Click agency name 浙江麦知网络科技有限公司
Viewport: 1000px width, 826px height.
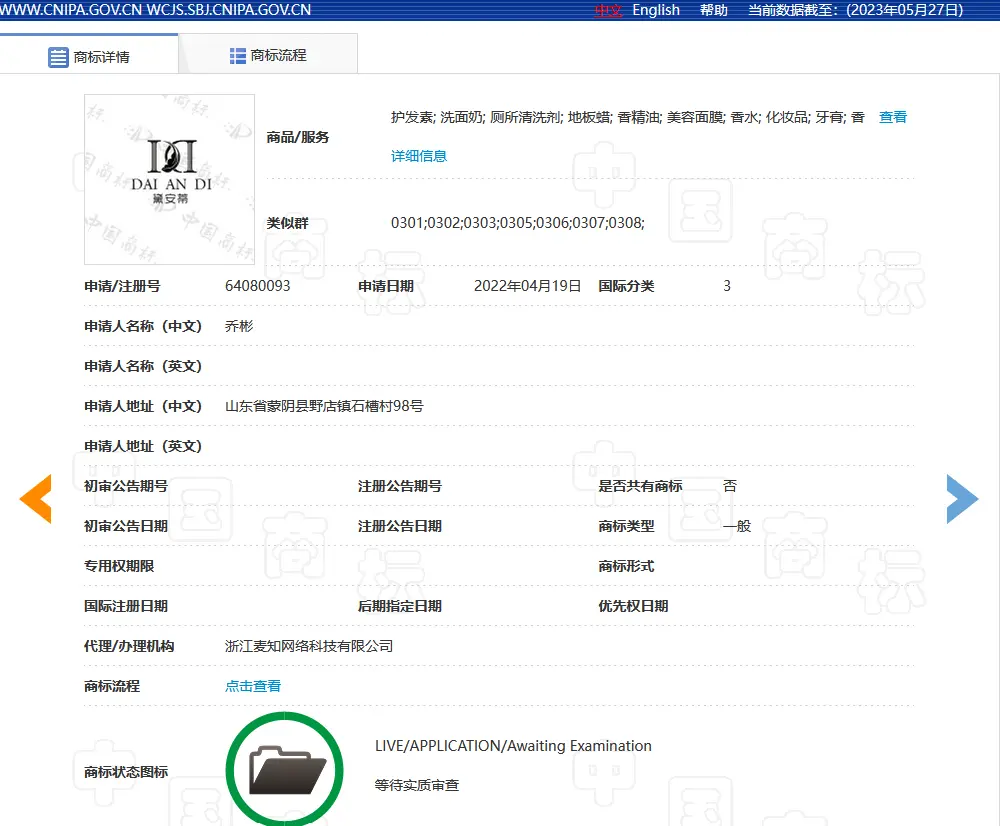point(310,646)
